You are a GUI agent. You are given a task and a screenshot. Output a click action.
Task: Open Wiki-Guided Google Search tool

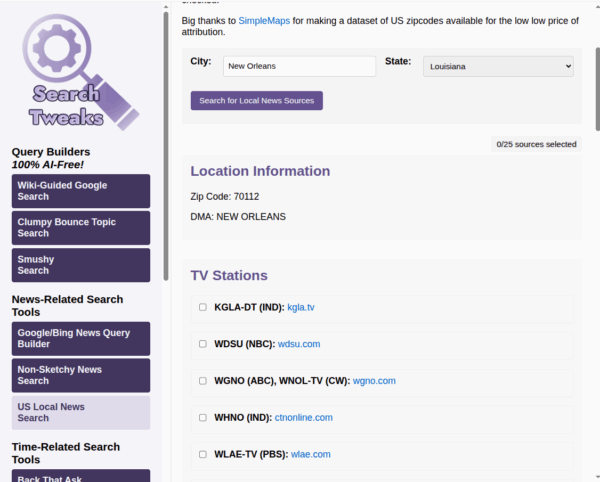[81, 191]
